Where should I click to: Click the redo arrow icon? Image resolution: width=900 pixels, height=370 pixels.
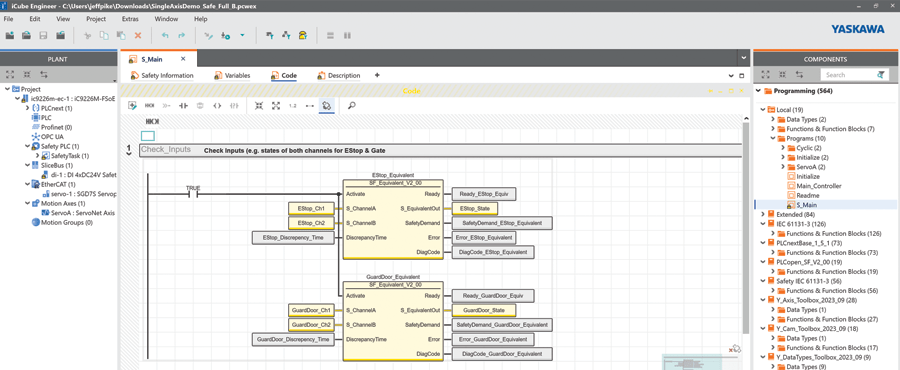point(182,35)
